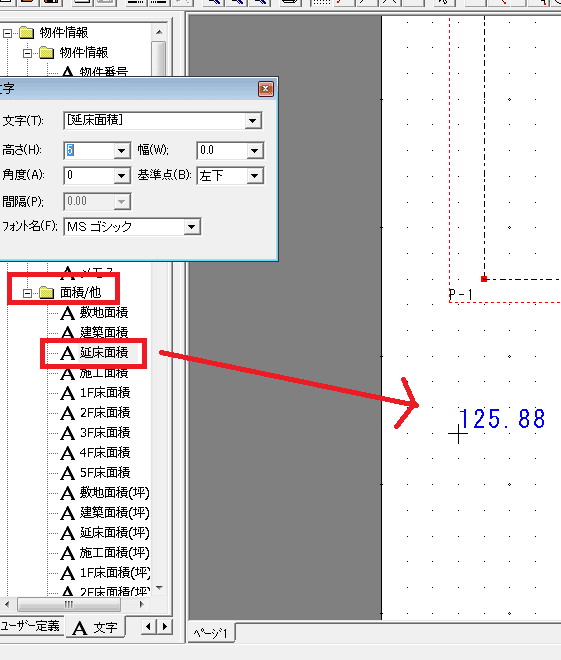Click in the 幅(W) input field
The image size is (561, 660).
click(222, 150)
